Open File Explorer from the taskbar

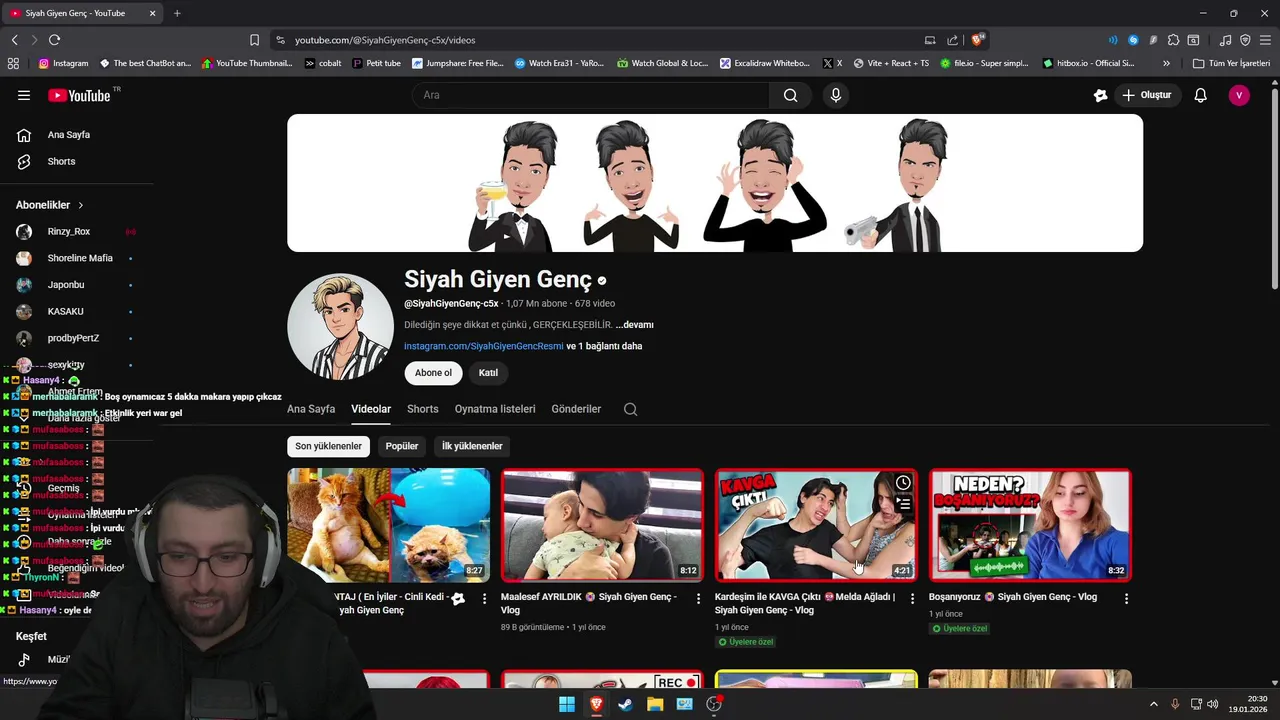tap(655, 704)
